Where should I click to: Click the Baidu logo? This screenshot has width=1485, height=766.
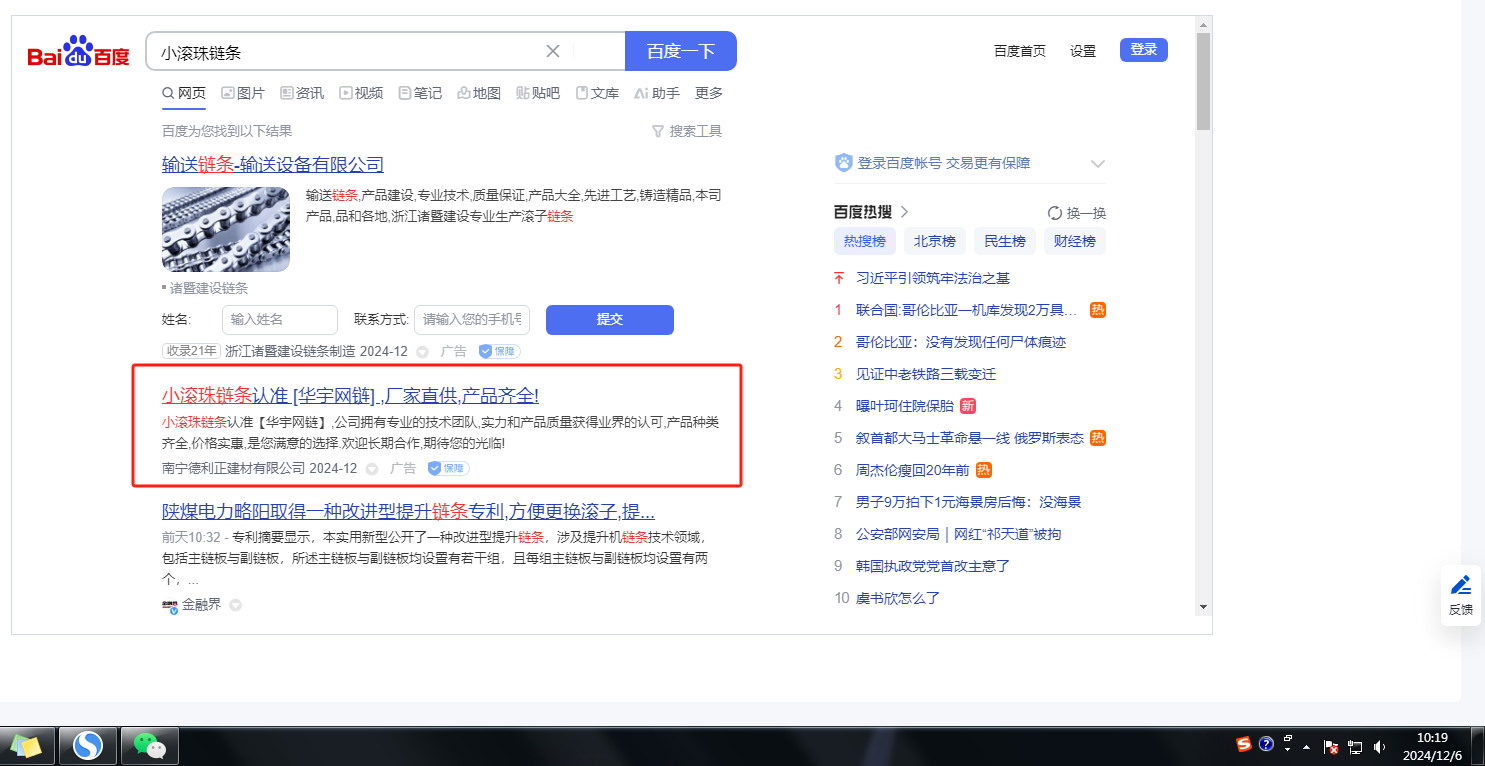[x=78, y=51]
